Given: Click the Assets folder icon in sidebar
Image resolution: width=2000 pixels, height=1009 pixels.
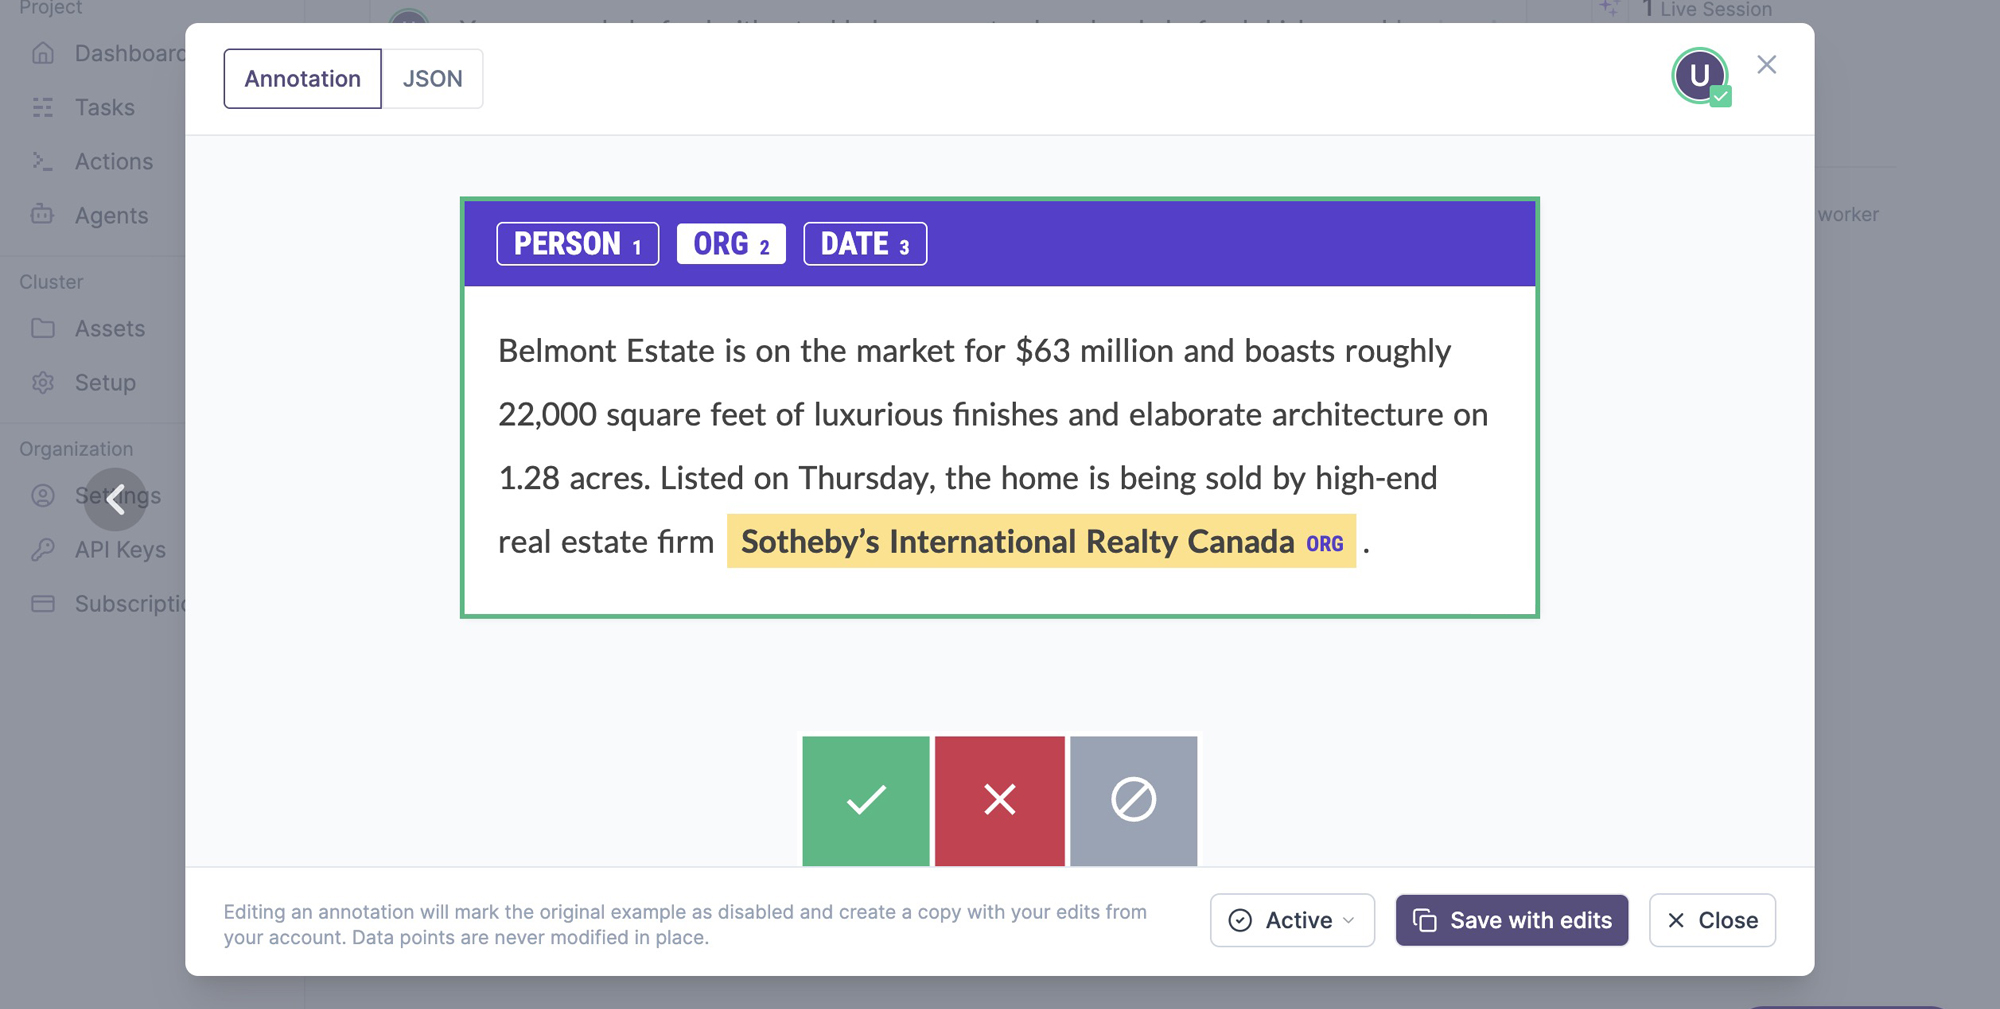Looking at the screenshot, I should 43,328.
